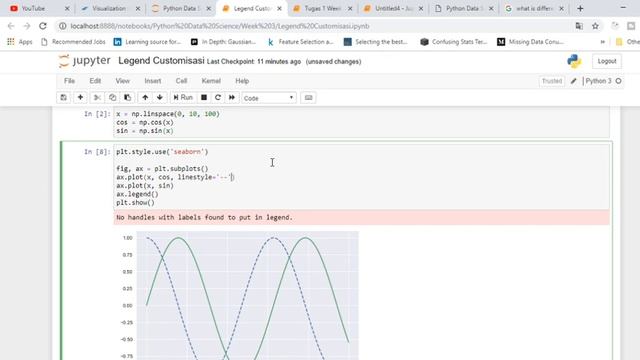Open the Kernel menu

(x=211, y=81)
